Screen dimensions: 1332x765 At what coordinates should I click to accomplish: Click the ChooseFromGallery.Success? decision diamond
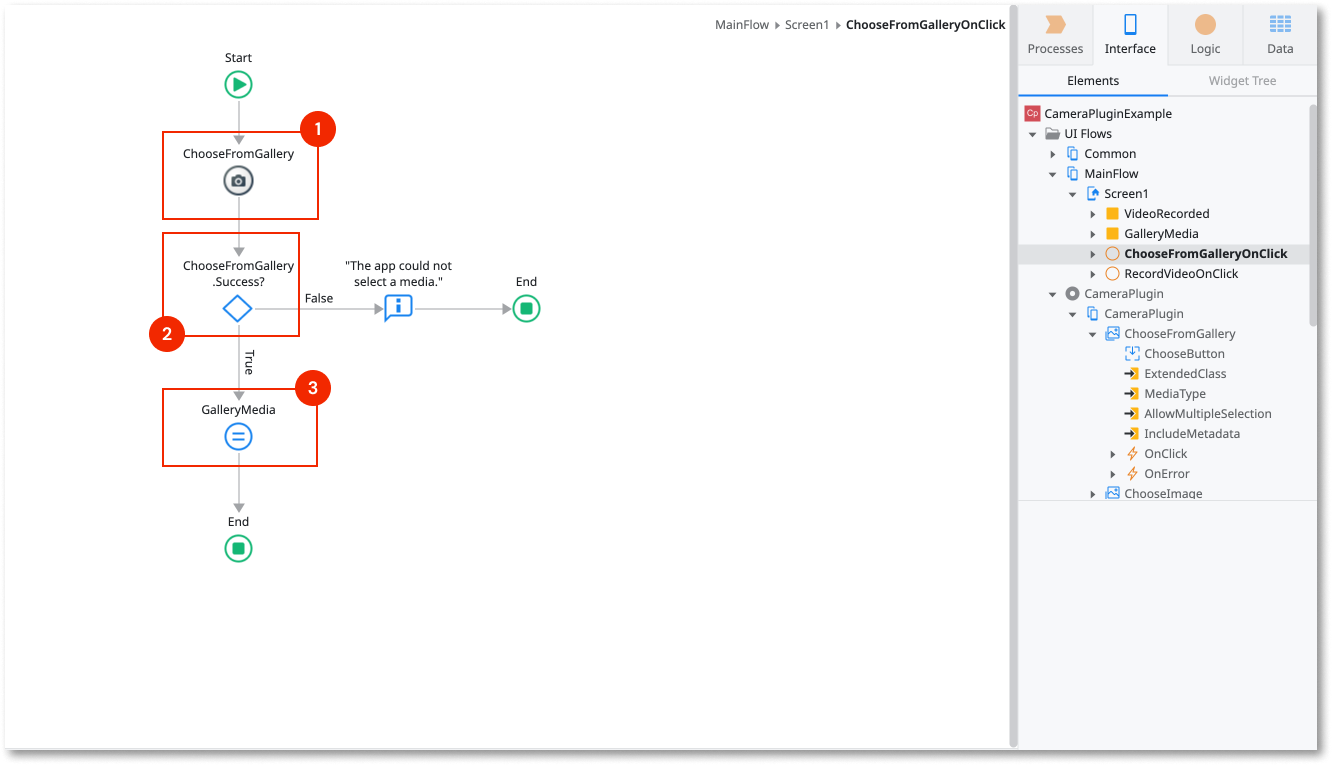coord(237,309)
